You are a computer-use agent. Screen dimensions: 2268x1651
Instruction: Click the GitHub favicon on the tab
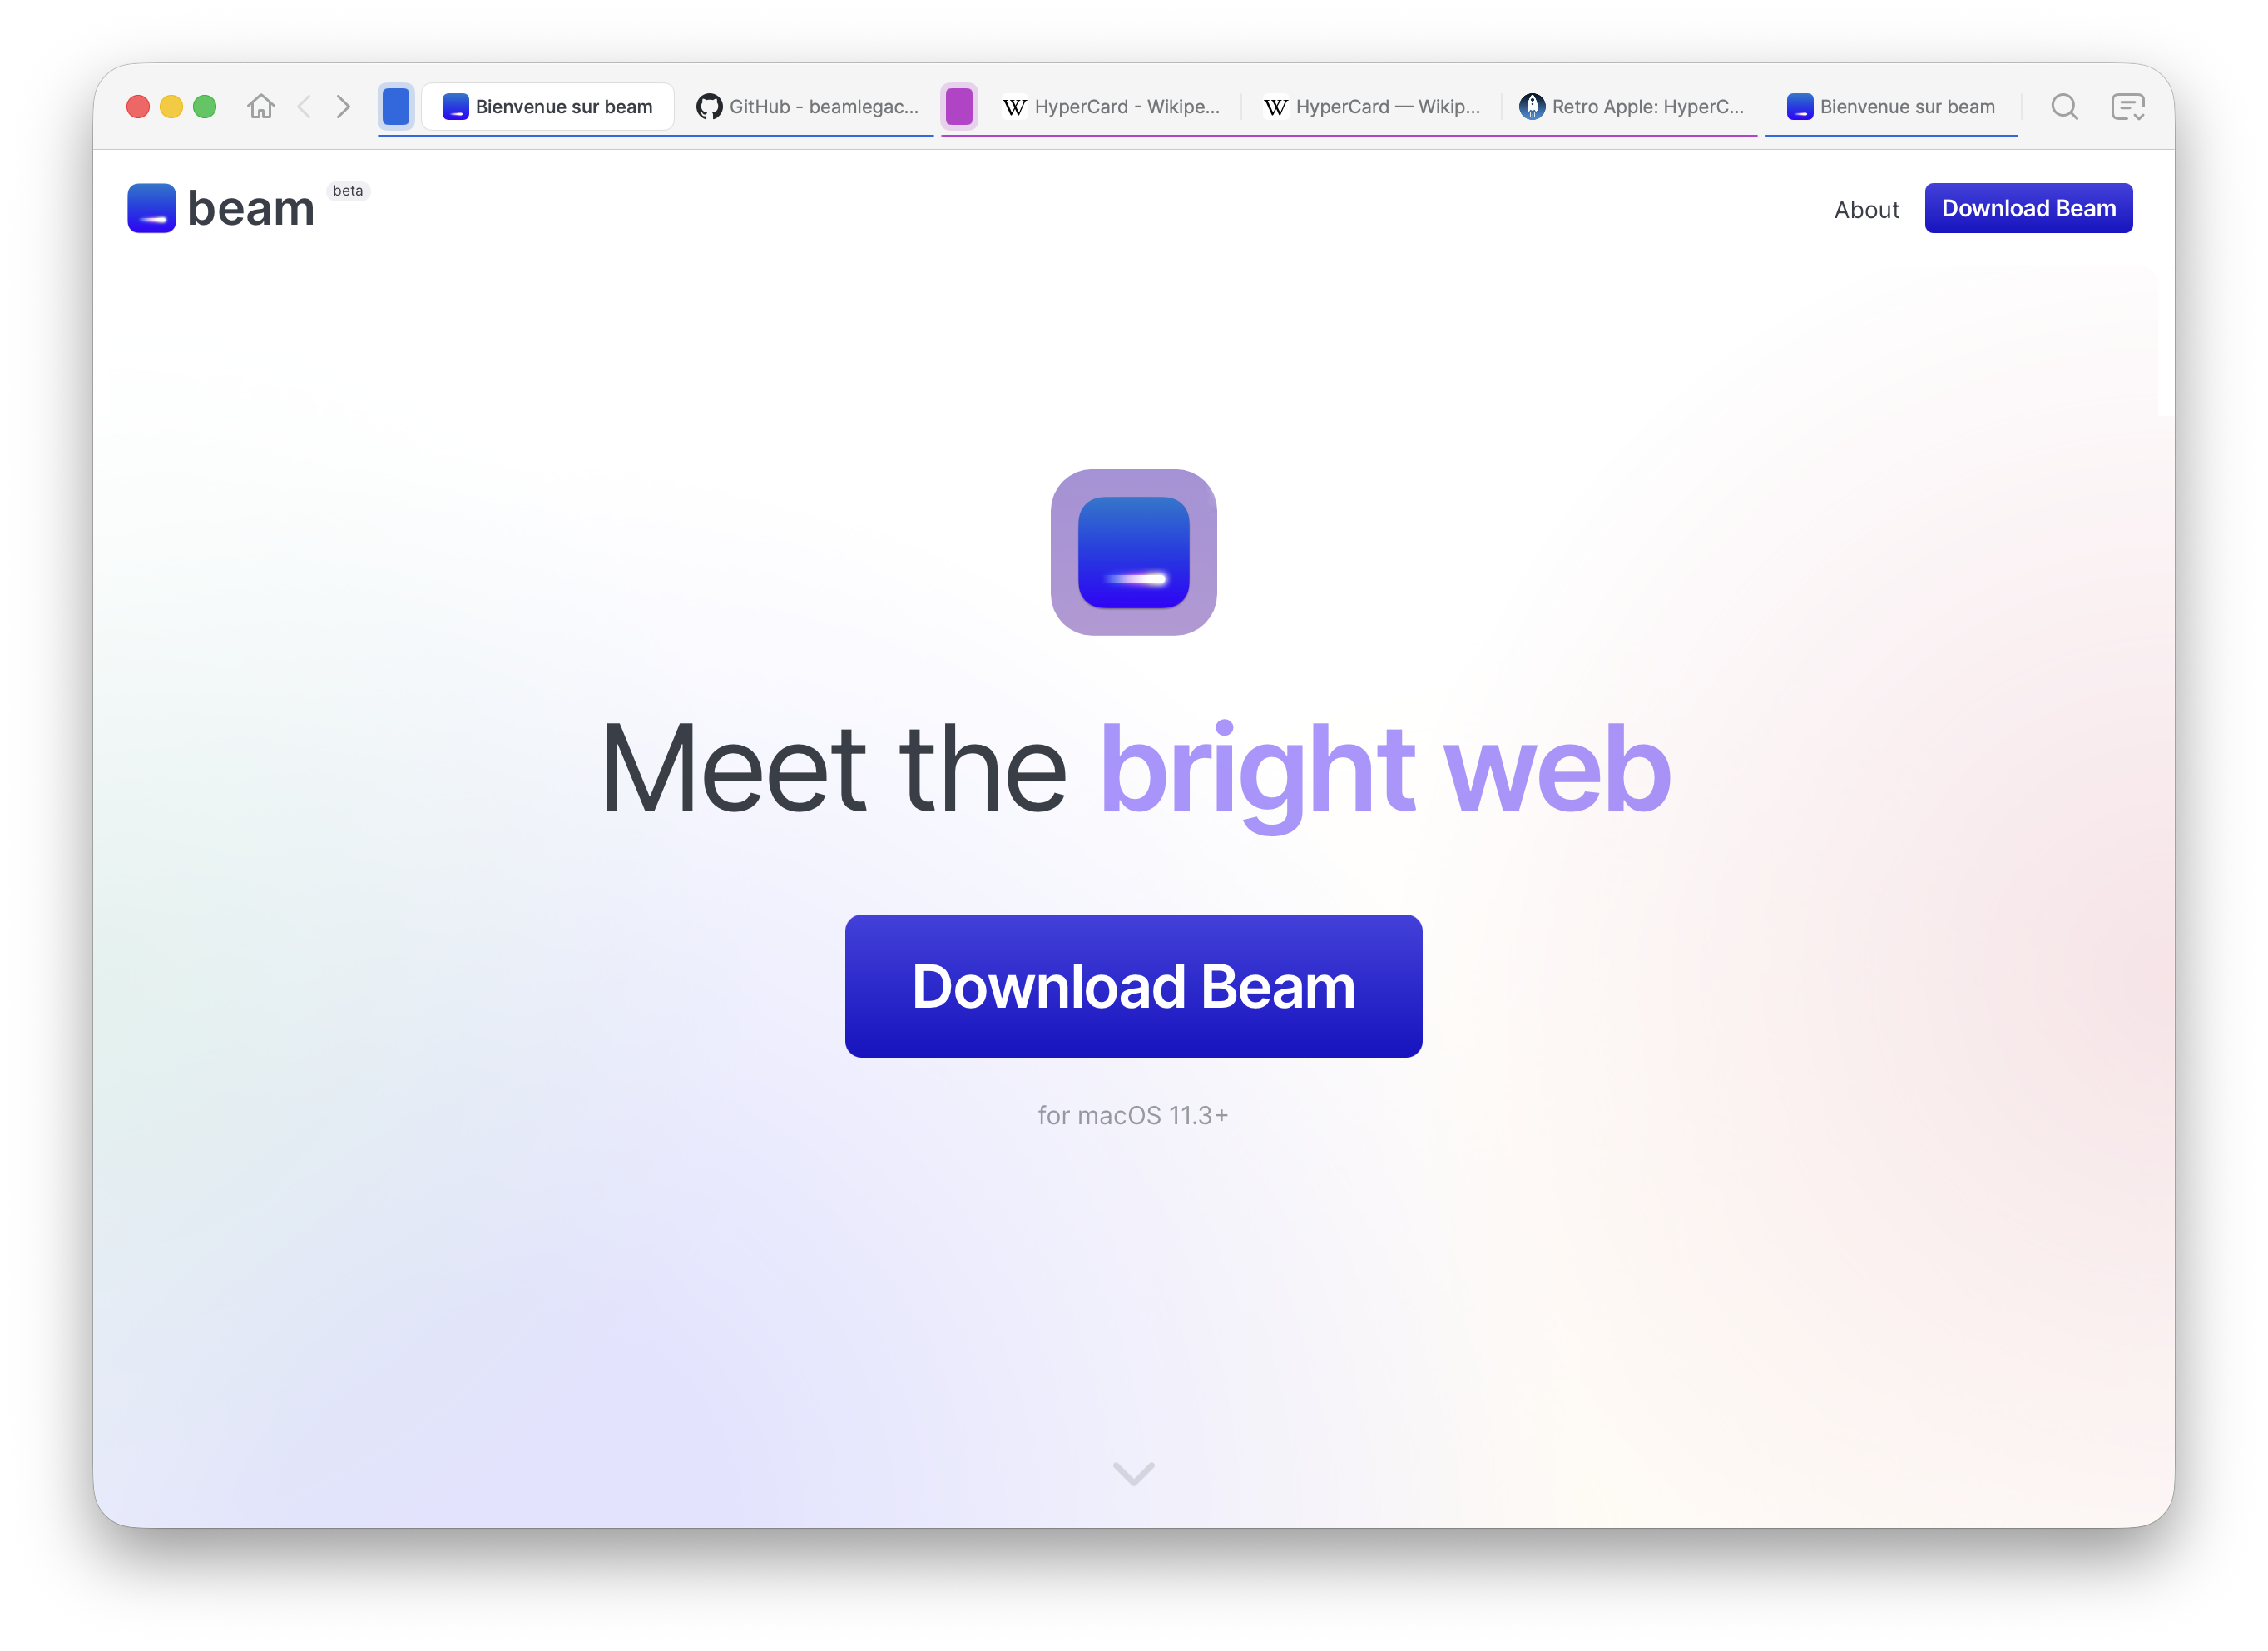(709, 106)
